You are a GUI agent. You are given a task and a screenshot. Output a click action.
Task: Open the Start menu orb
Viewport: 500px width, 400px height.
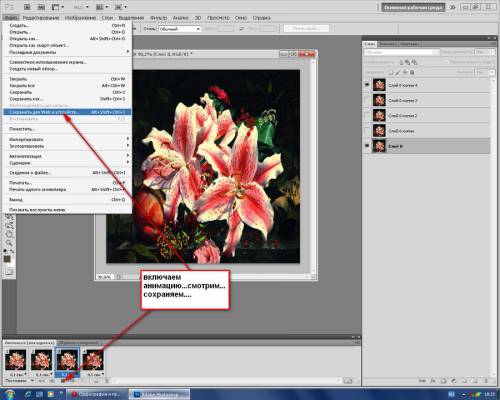(x=9, y=394)
